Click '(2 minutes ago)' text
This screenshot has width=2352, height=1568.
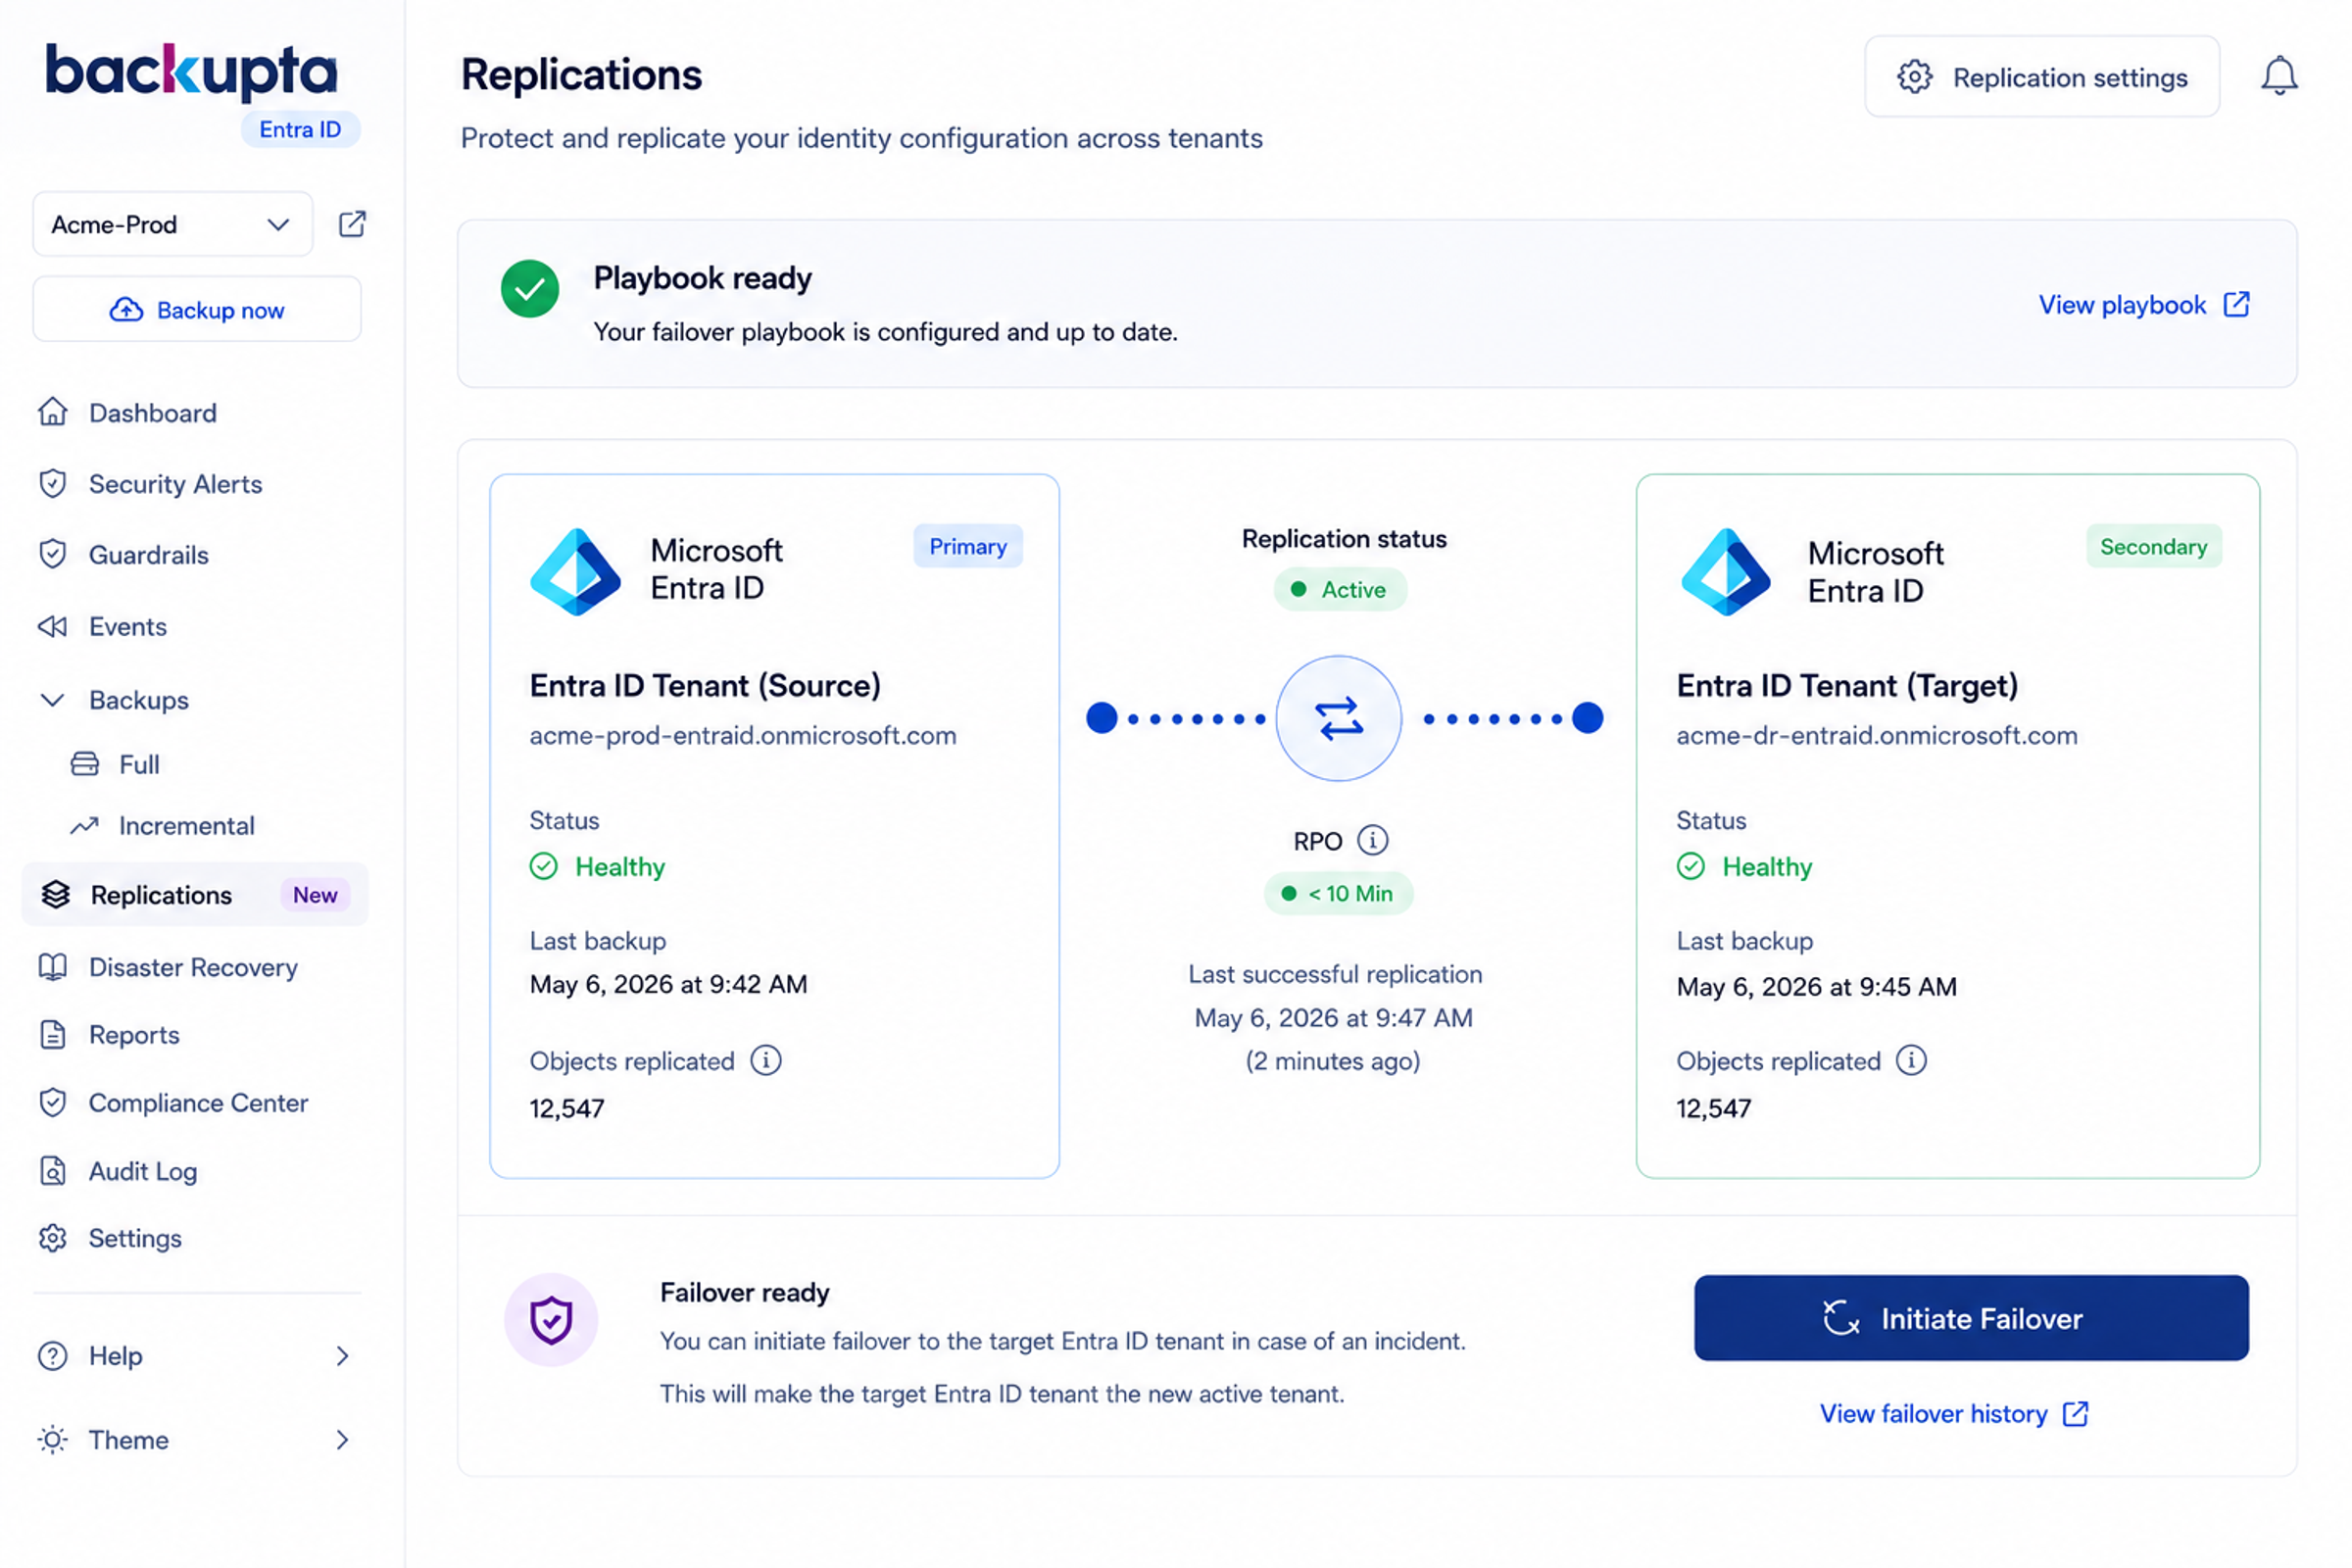tap(1333, 1061)
